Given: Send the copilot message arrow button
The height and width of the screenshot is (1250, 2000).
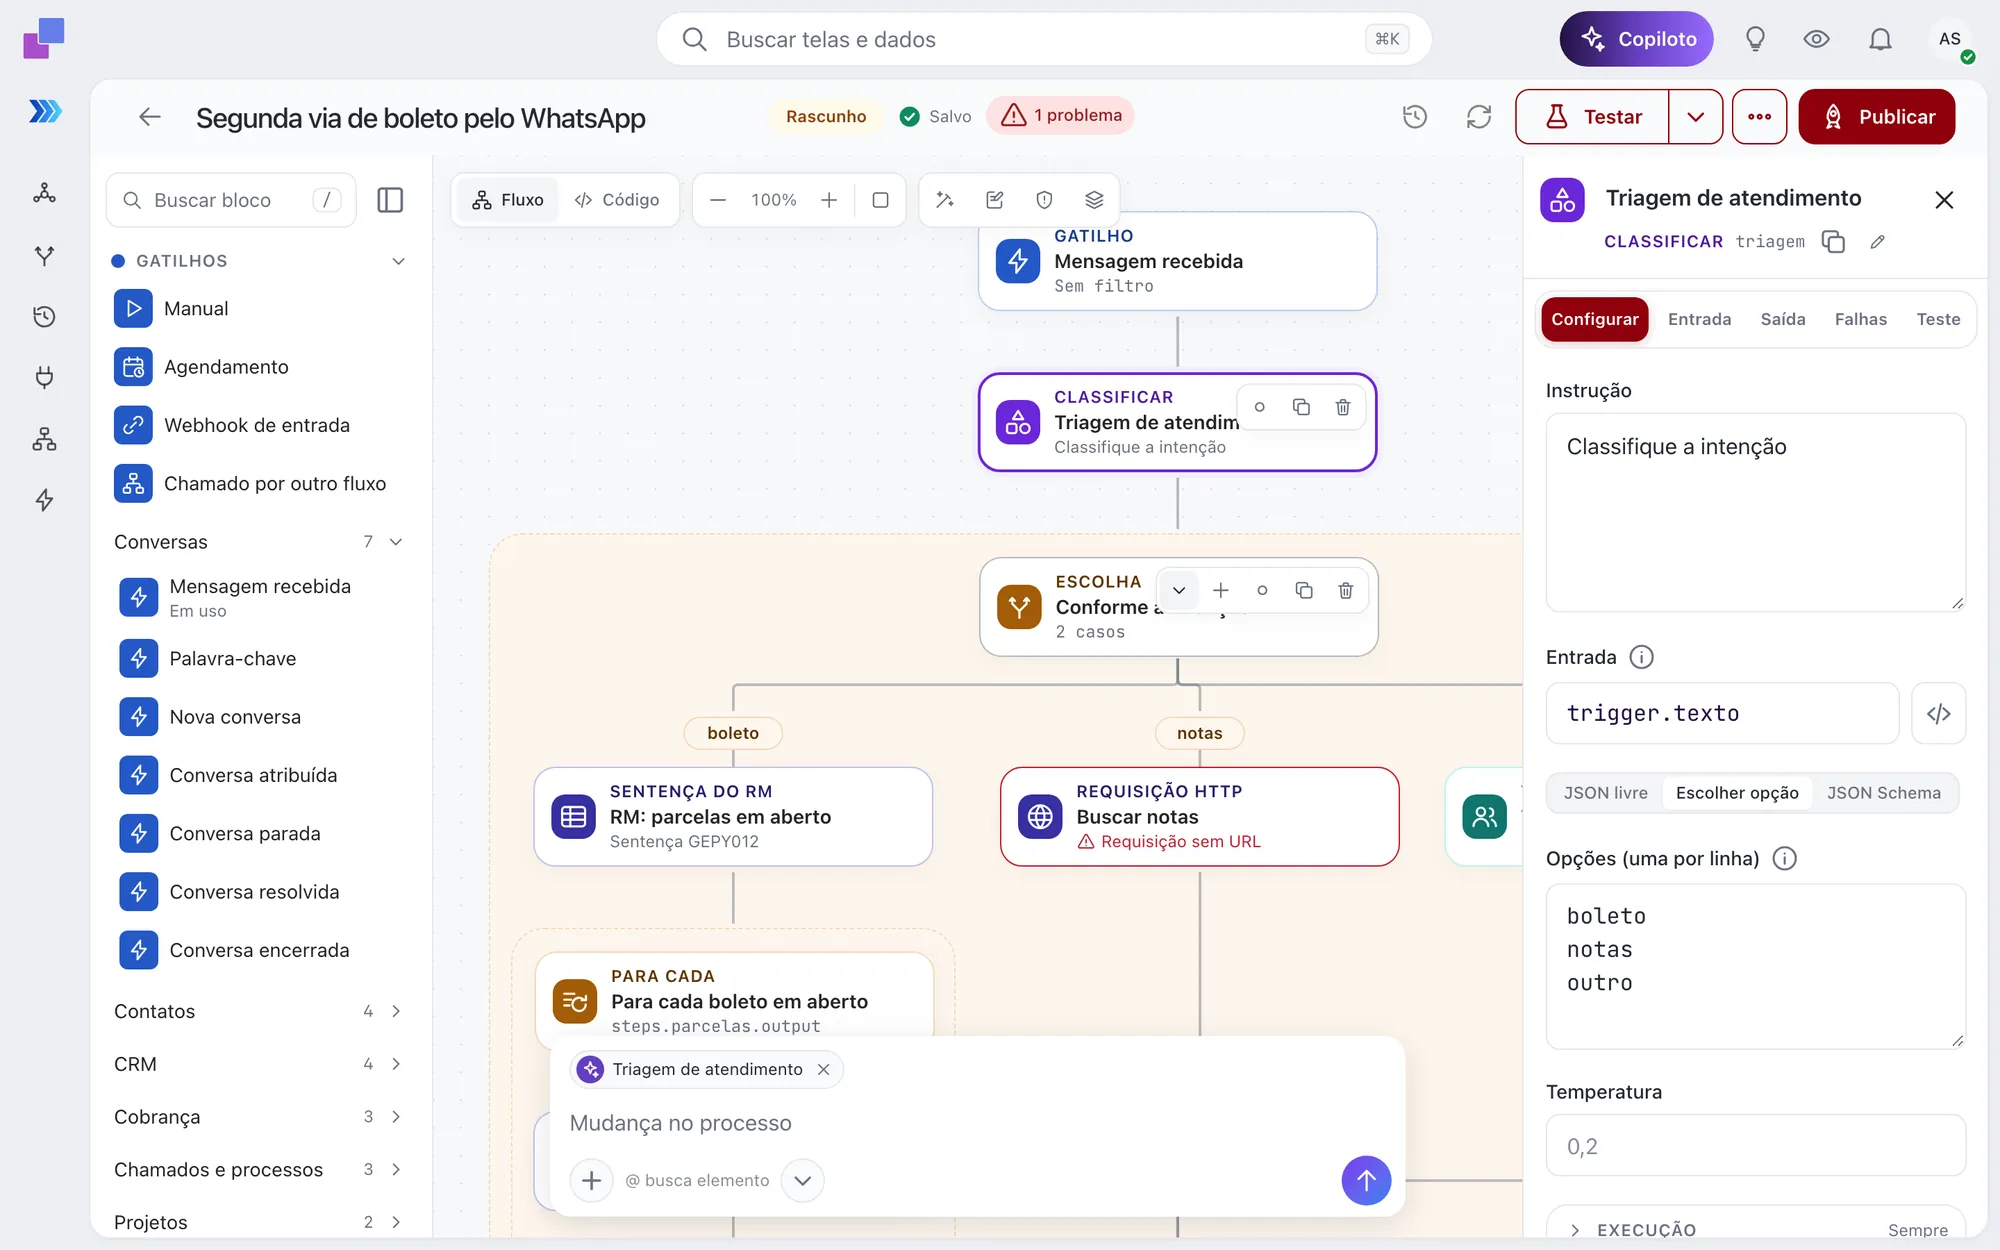Looking at the screenshot, I should [1365, 1180].
